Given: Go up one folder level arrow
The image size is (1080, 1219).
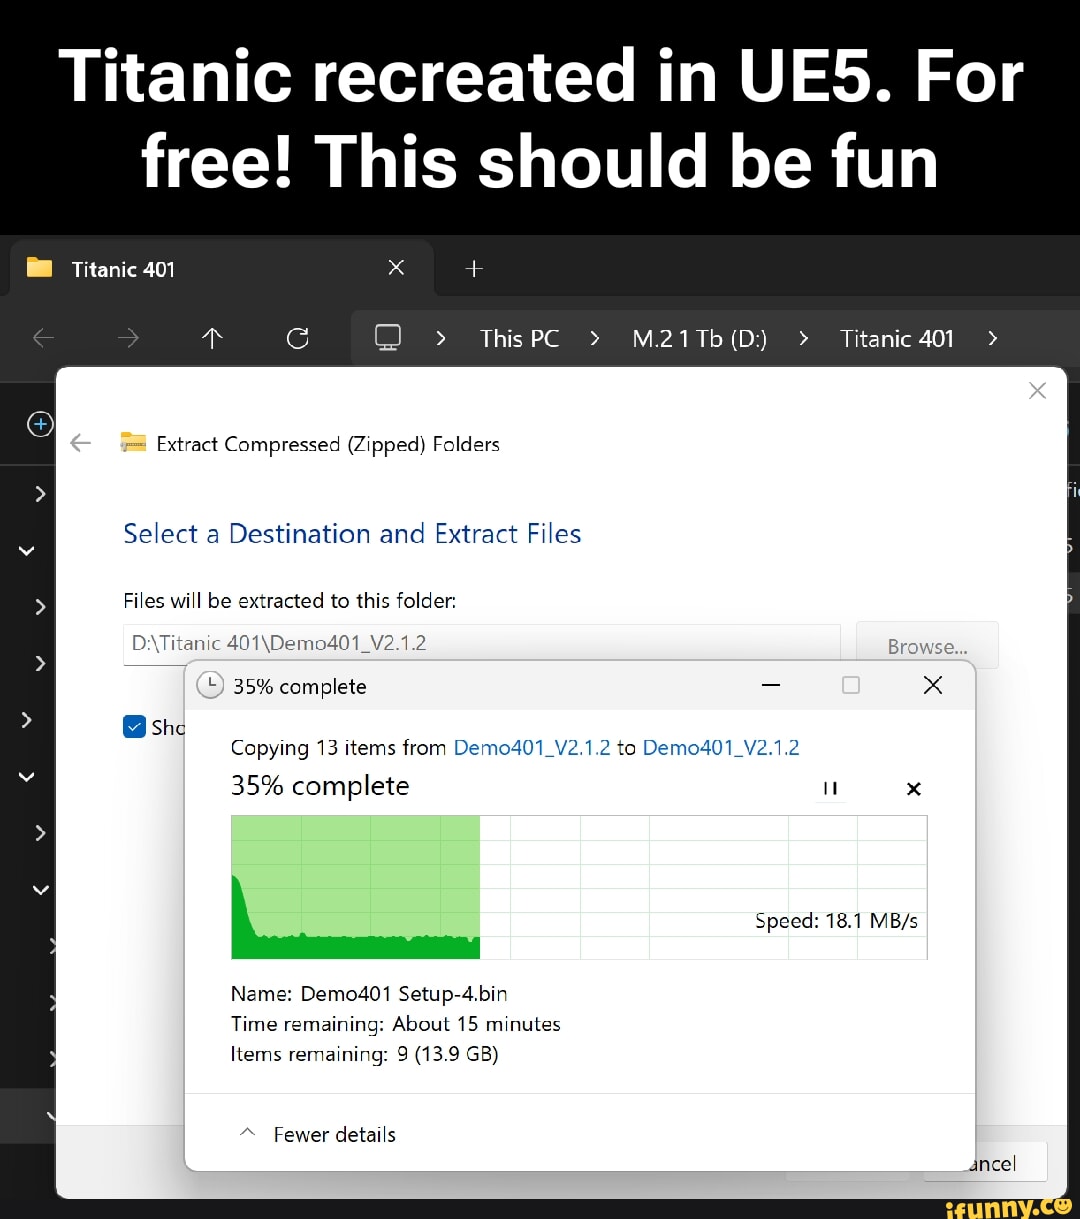Looking at the screenshot, I should click(x=211, y=339).
